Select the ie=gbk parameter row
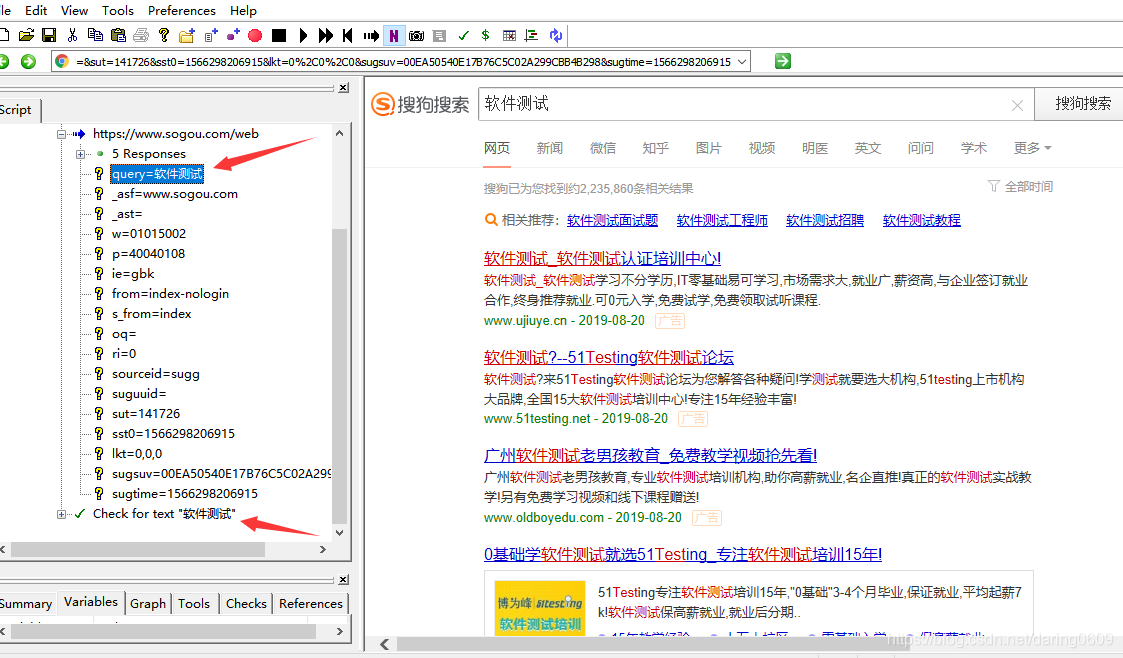 point(133,274)
